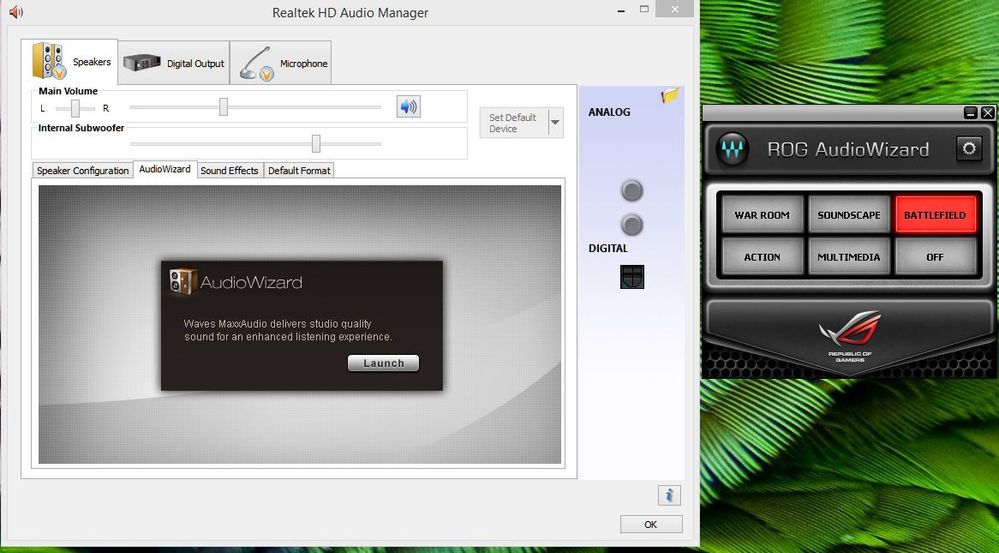Select SOUNDSCAPE mode in ROG AudioWizard
999x553 pixels.
point(849,215)
